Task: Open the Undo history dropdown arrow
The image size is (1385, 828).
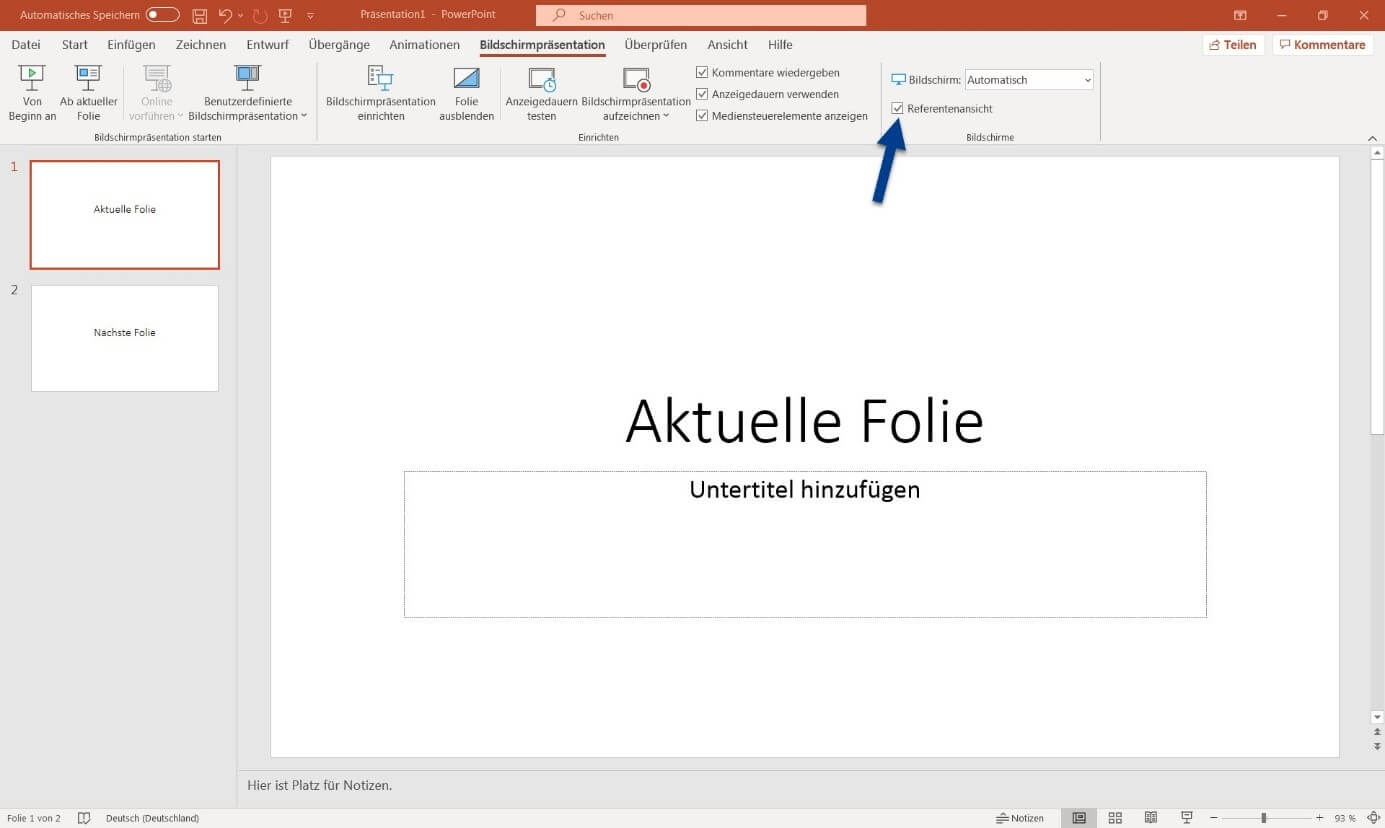Action: tap(240, 16)
